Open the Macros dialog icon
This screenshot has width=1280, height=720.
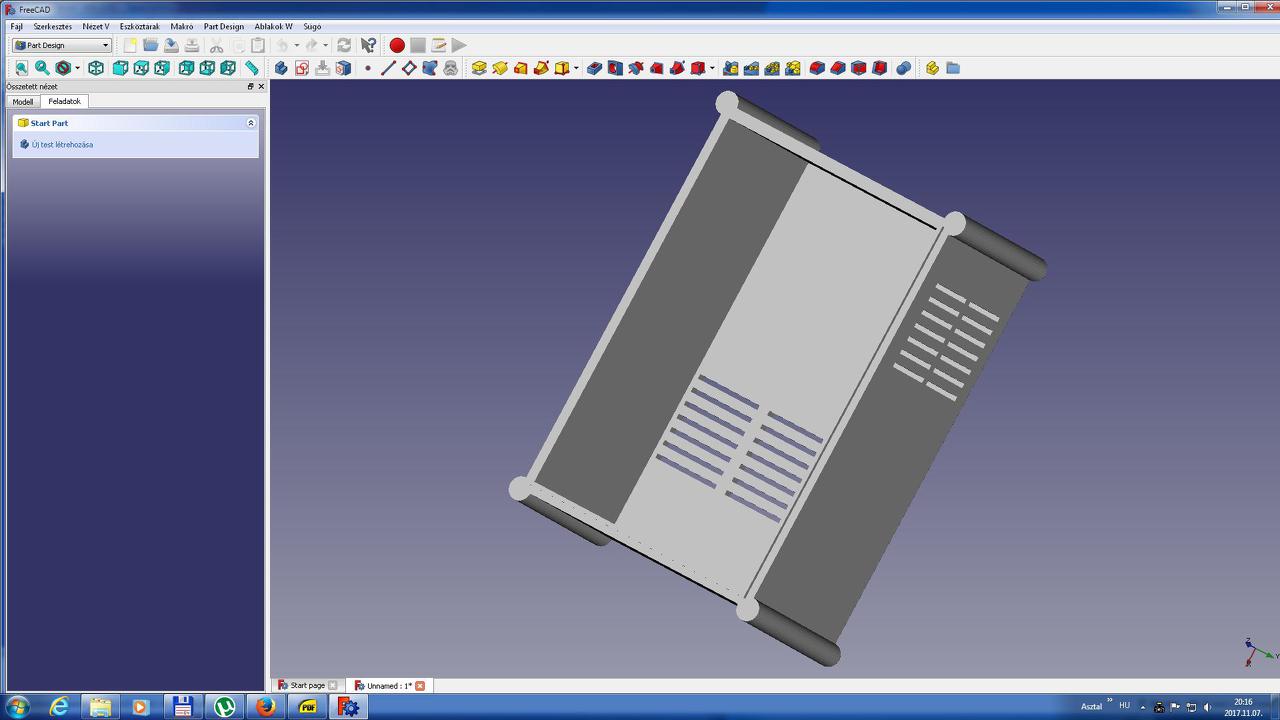(x=439, y=45)
